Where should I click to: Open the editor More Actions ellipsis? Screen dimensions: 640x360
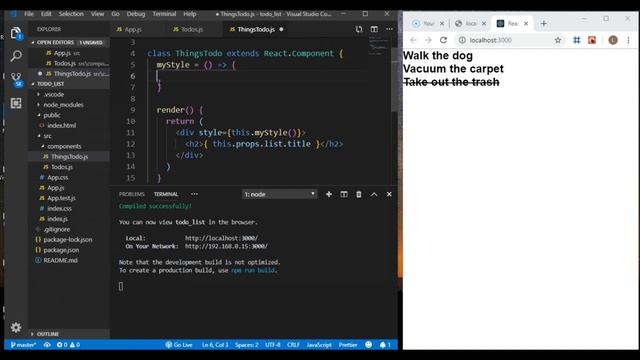[389, 29]
